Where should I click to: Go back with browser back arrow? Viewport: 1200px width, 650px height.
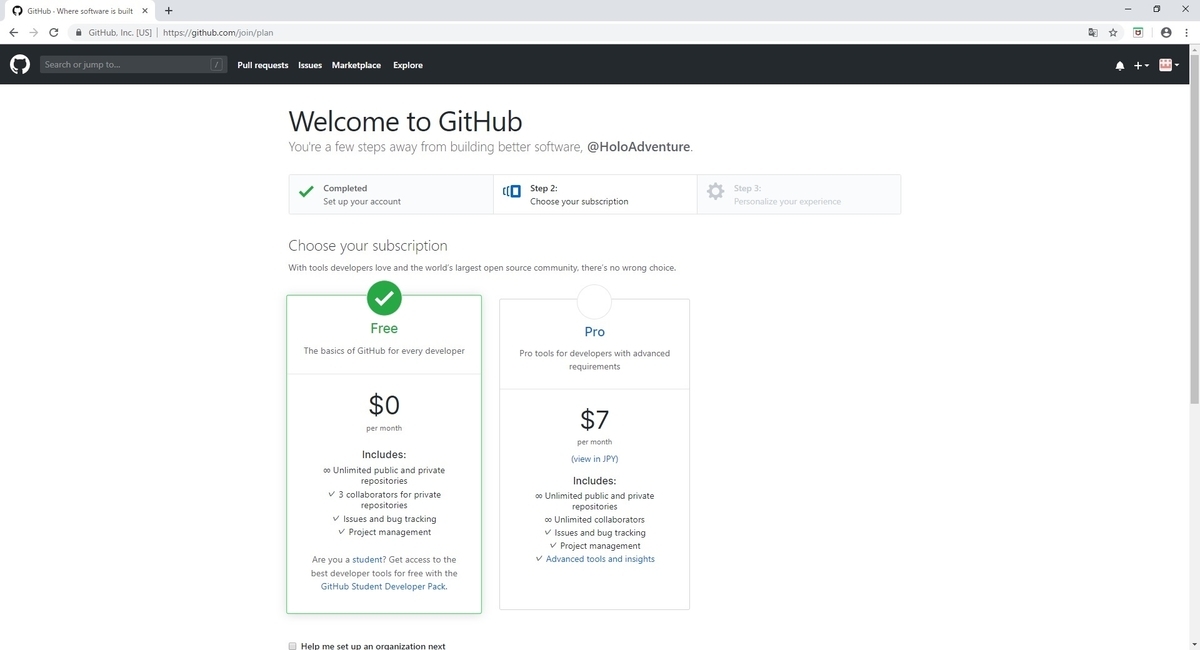click(13, 32)
